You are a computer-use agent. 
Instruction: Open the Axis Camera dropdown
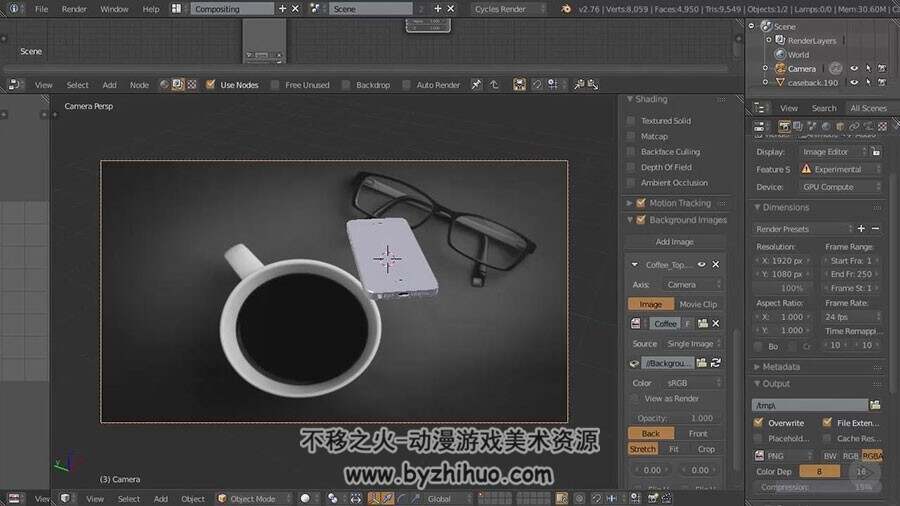692,285
